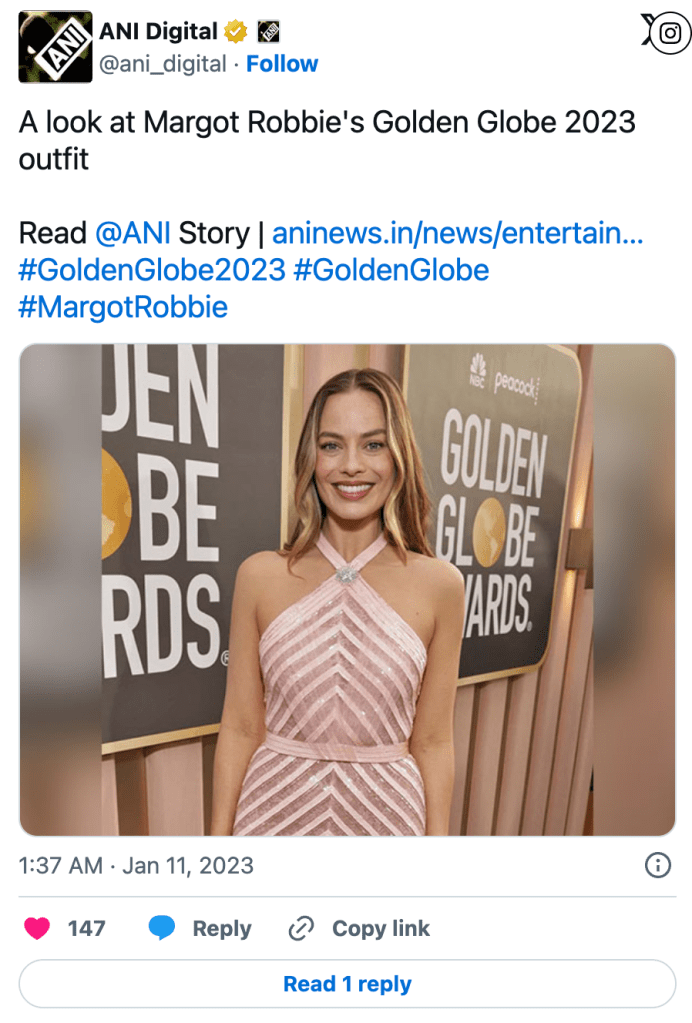Follow the ANI Digital account
Viewport: 692px width, 1023px height.
tap(282, 64)
